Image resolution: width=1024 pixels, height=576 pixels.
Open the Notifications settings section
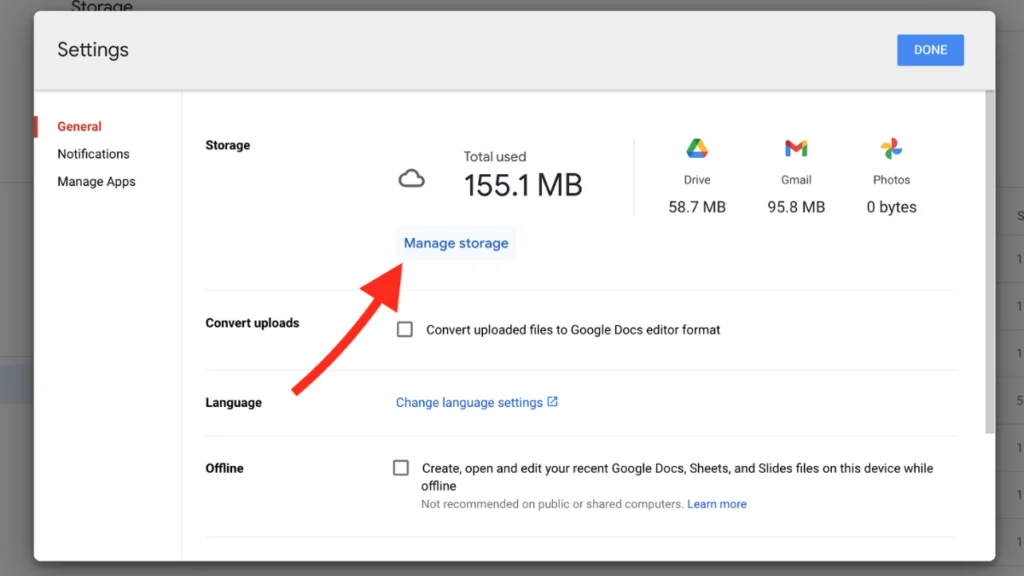click(93, 153)
